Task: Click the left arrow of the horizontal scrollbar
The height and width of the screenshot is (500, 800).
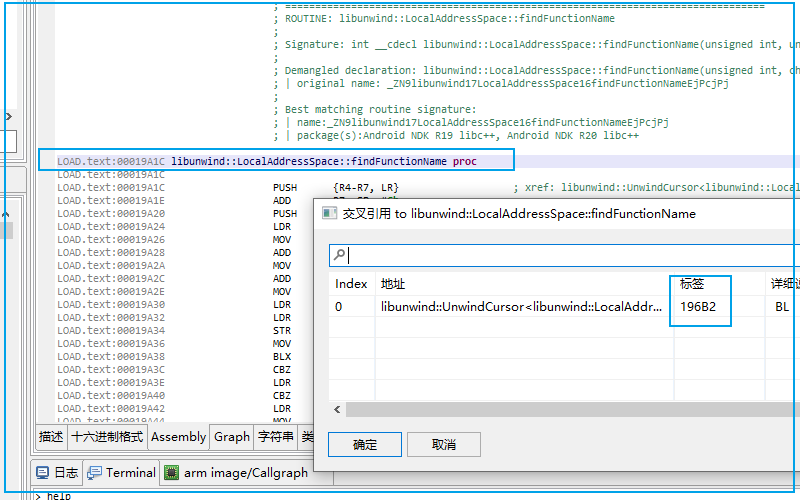Action: click(x=337, y=409)
